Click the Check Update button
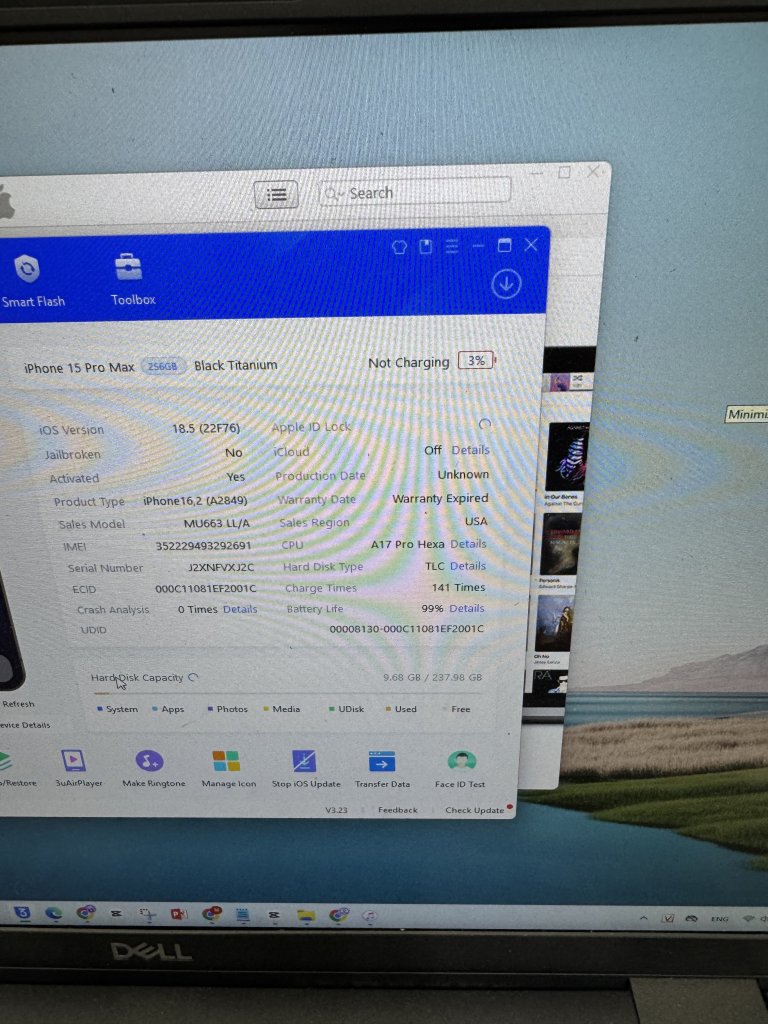The image size is (768, 1024). tap(475, 810)
